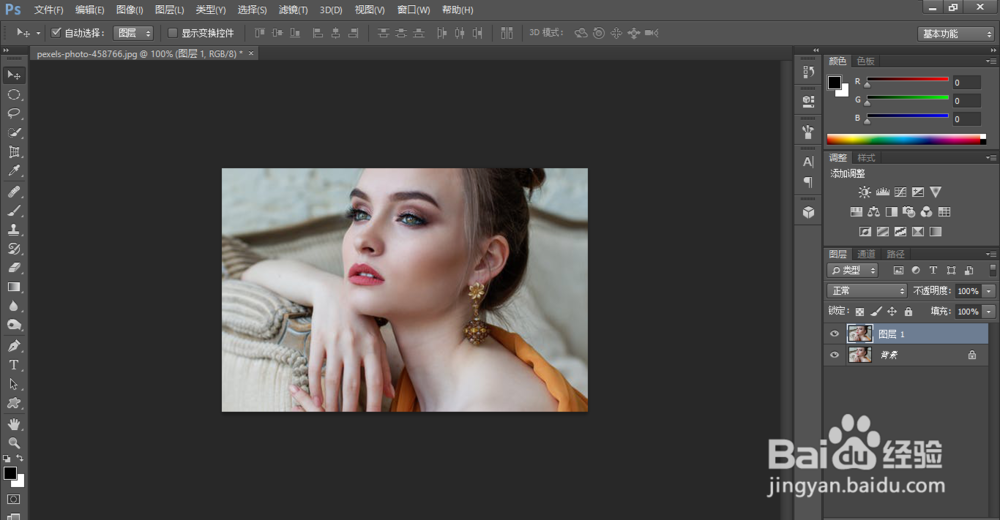Switch to the 通道 (Channels) tab

pos(866,254)
